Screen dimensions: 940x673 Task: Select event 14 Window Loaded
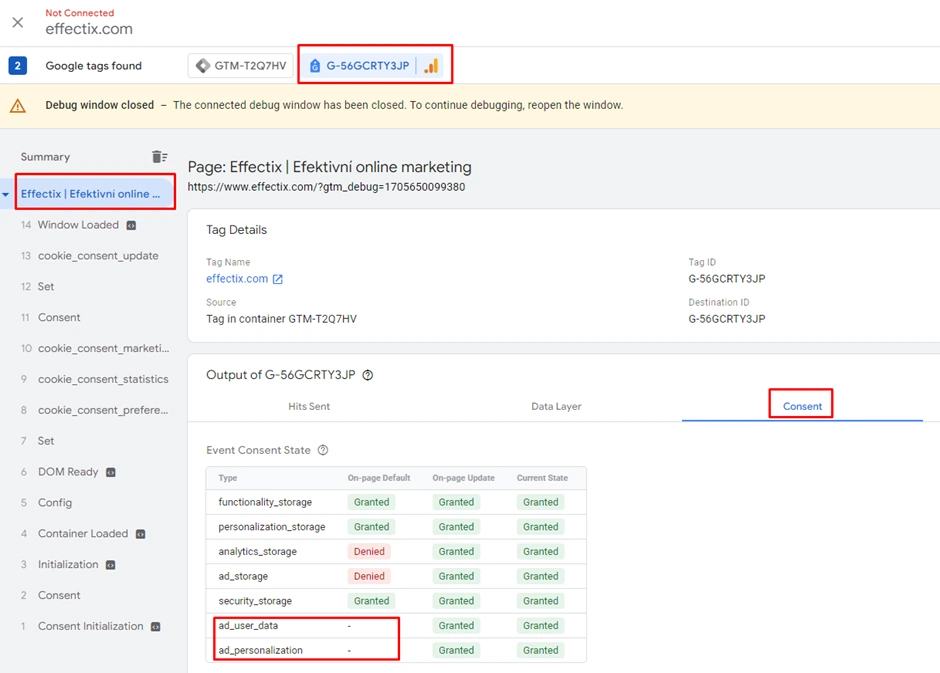click(78, 225)
